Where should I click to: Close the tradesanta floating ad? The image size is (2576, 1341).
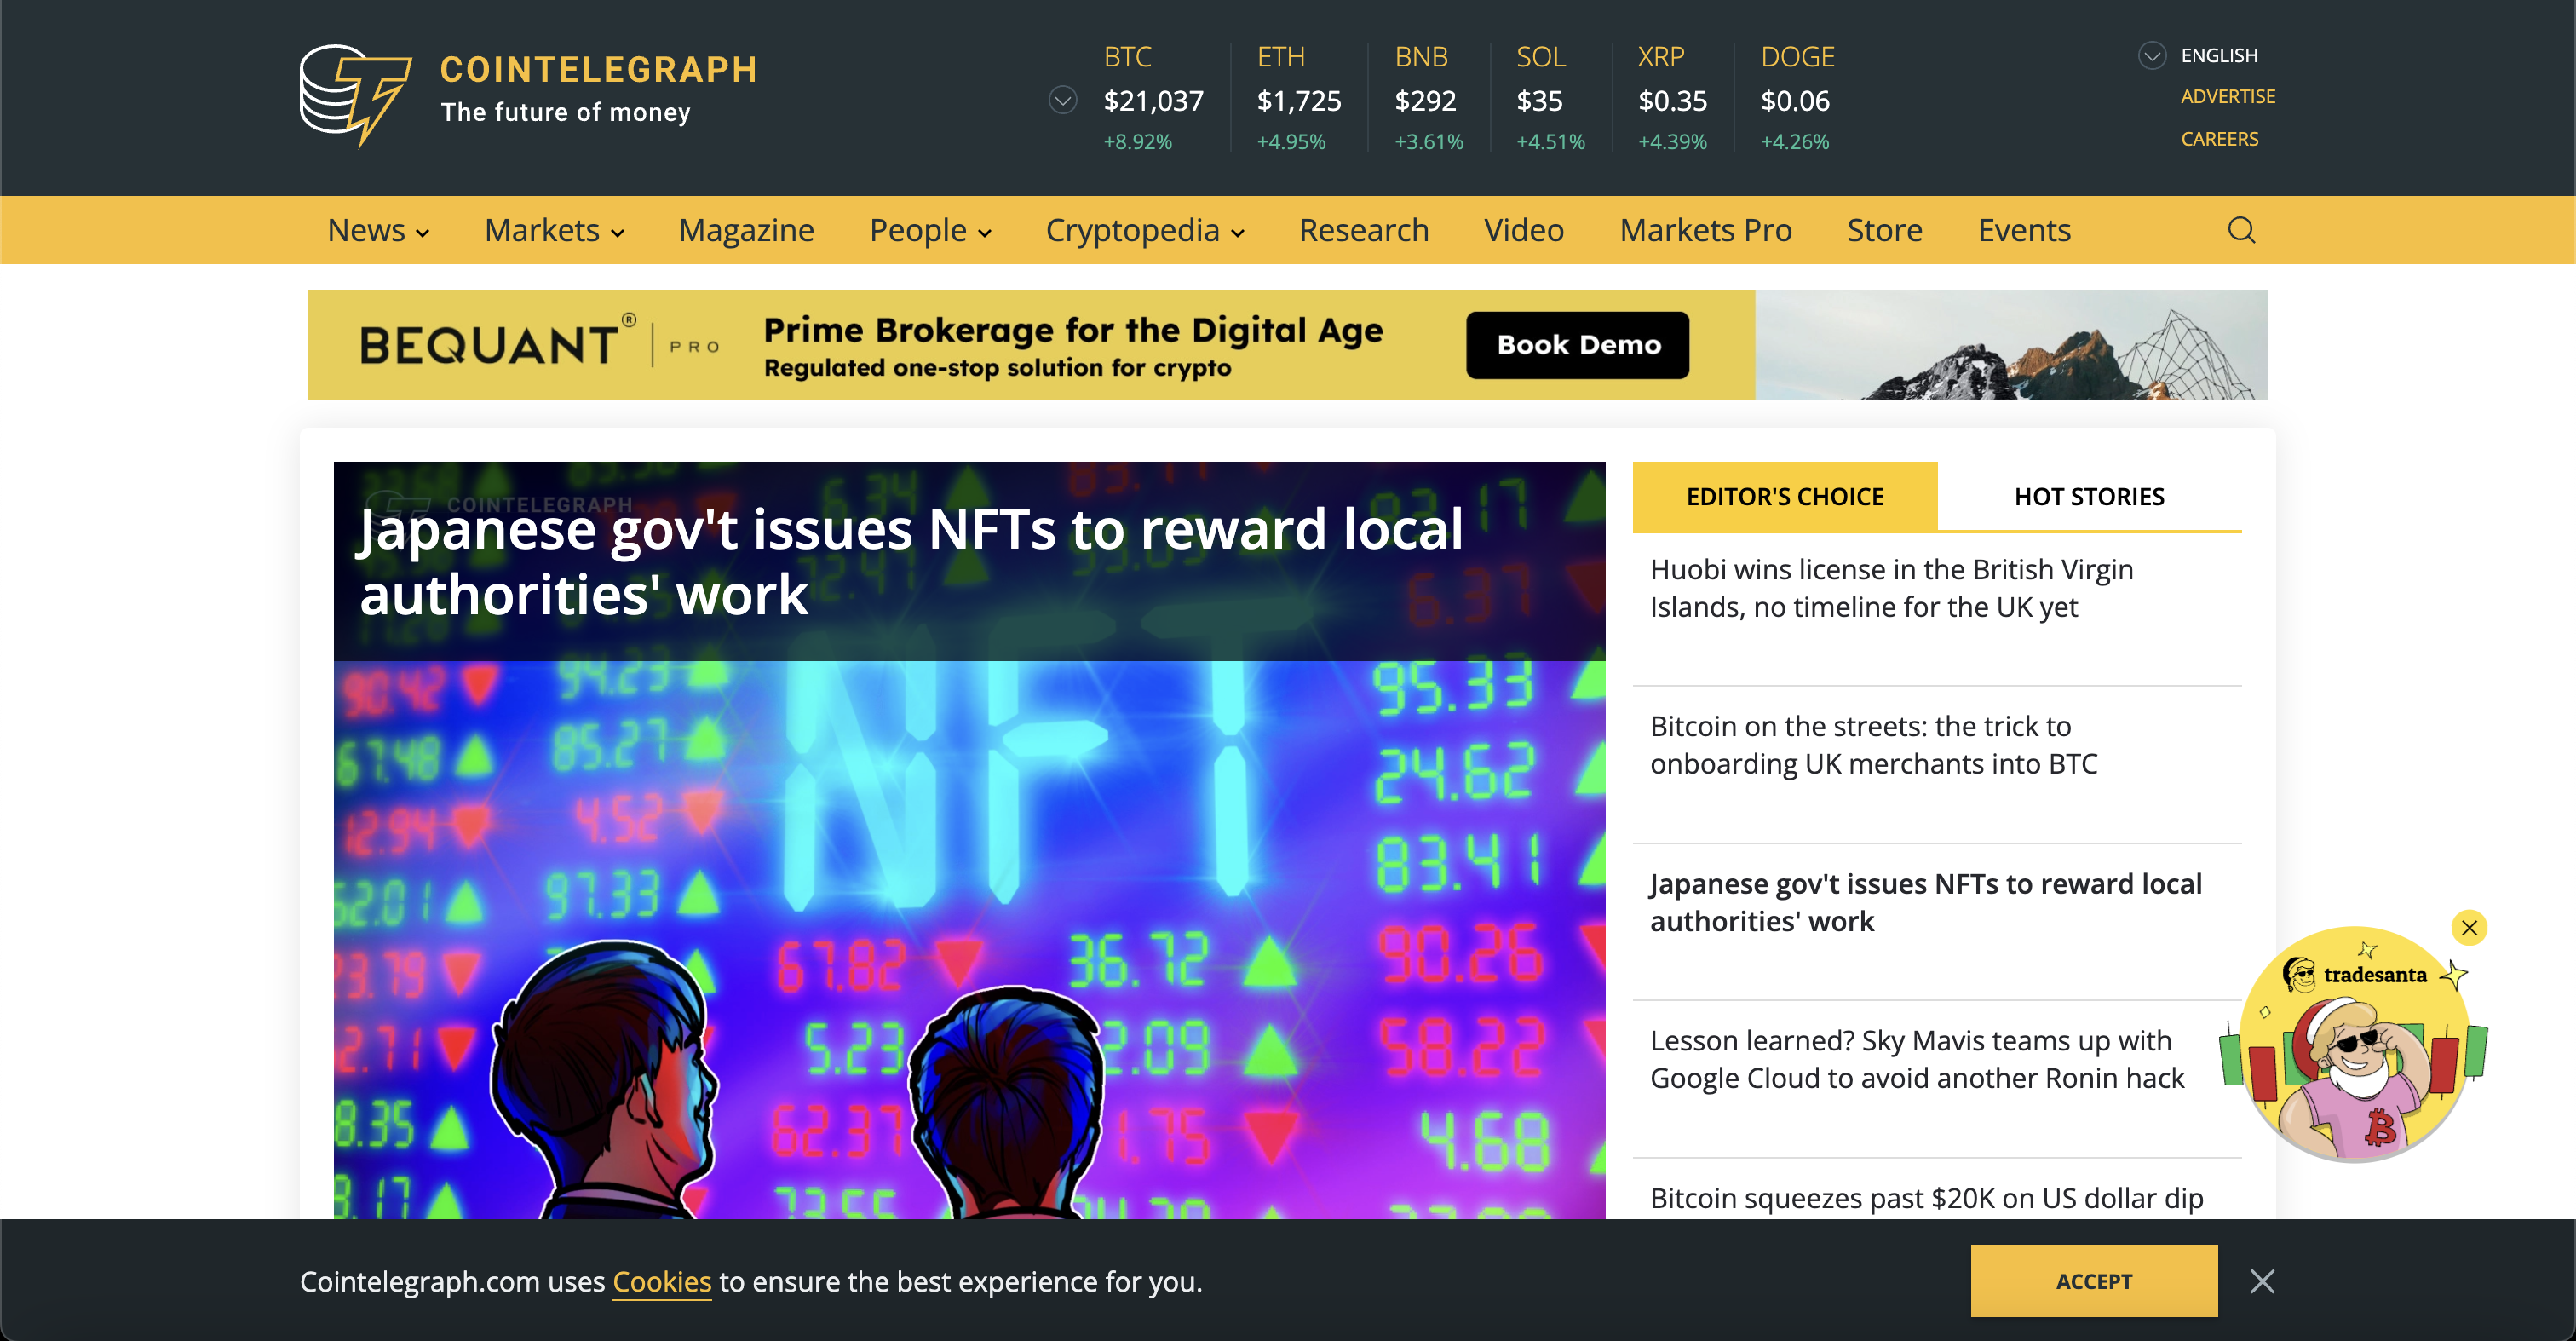coord(2469,927)
